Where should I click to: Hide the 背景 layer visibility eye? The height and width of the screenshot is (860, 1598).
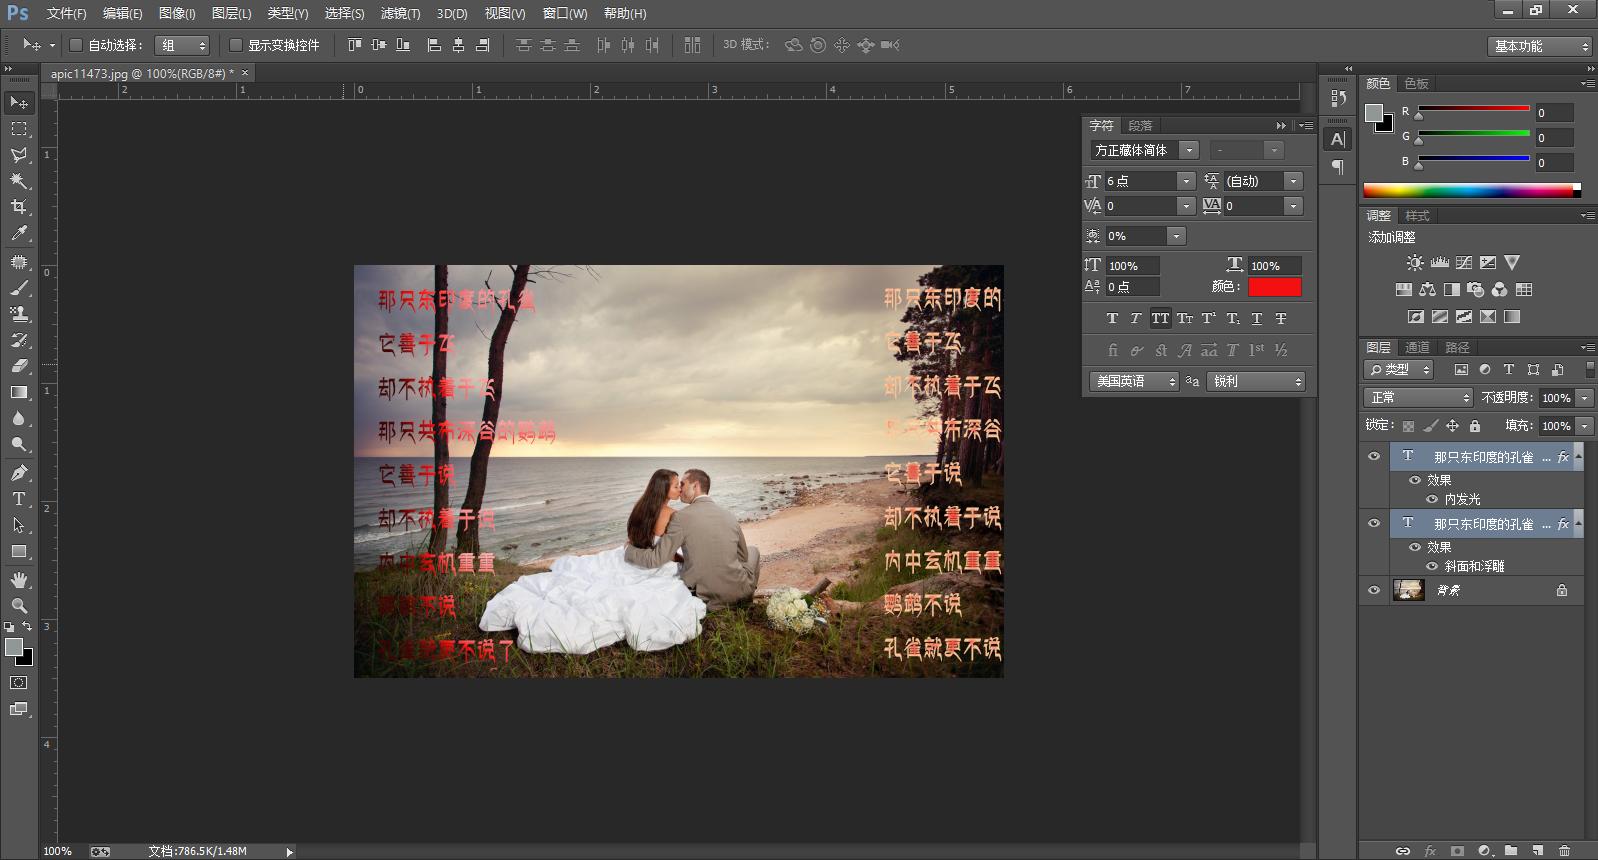pyautogui.click(x=1374, y=590)
